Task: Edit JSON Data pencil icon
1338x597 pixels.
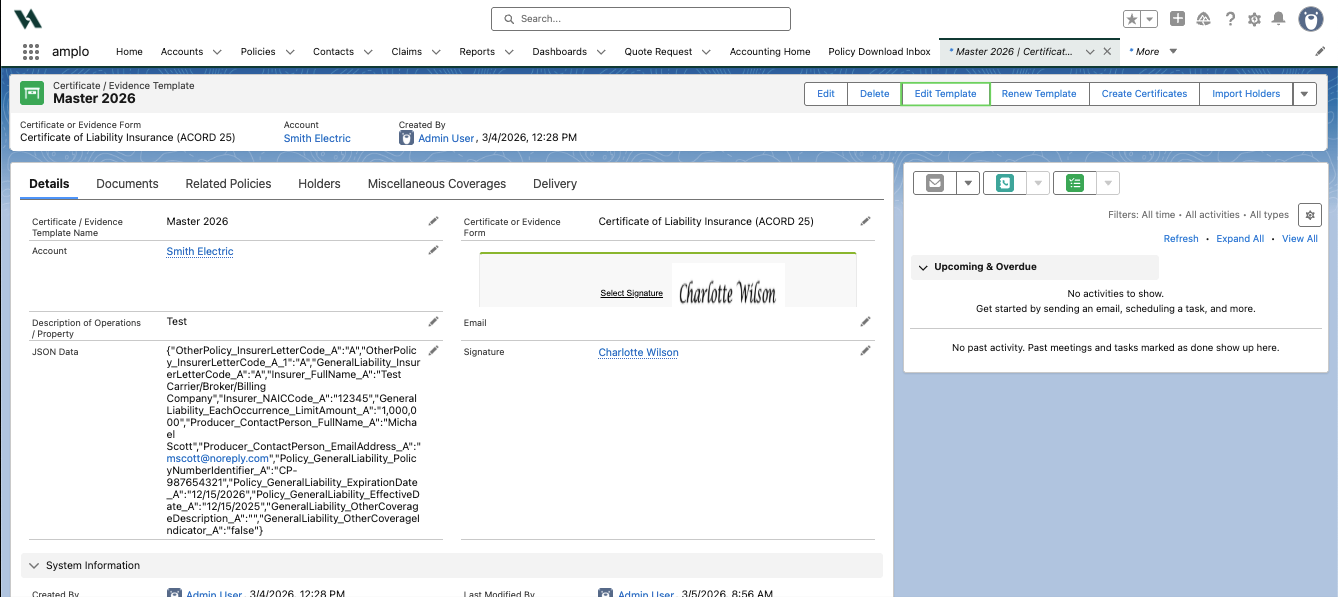Action: coord(433,350)
